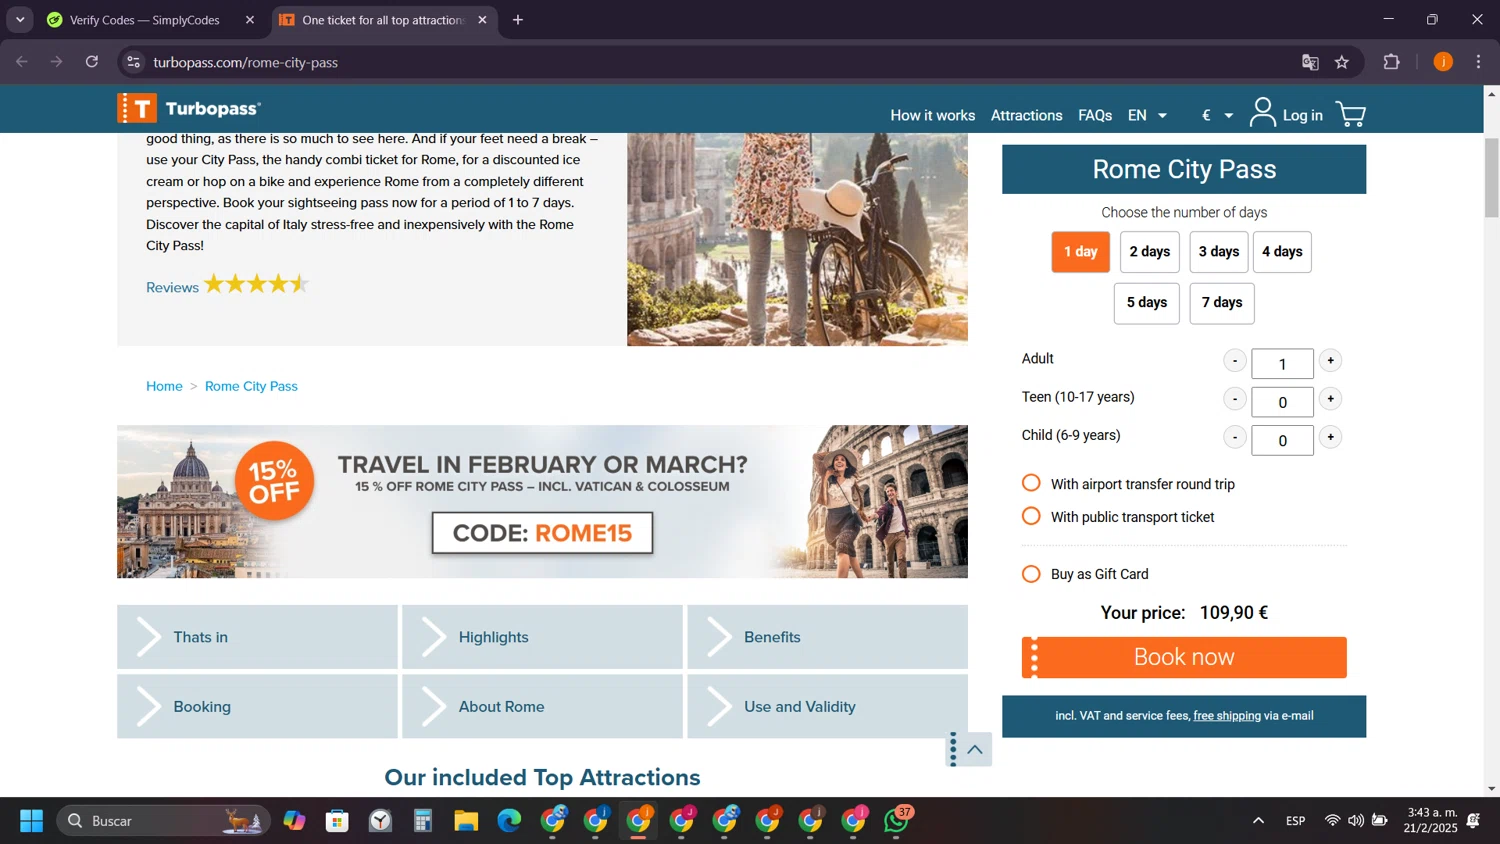Open the Attractions menu item

coord(1026,115)
